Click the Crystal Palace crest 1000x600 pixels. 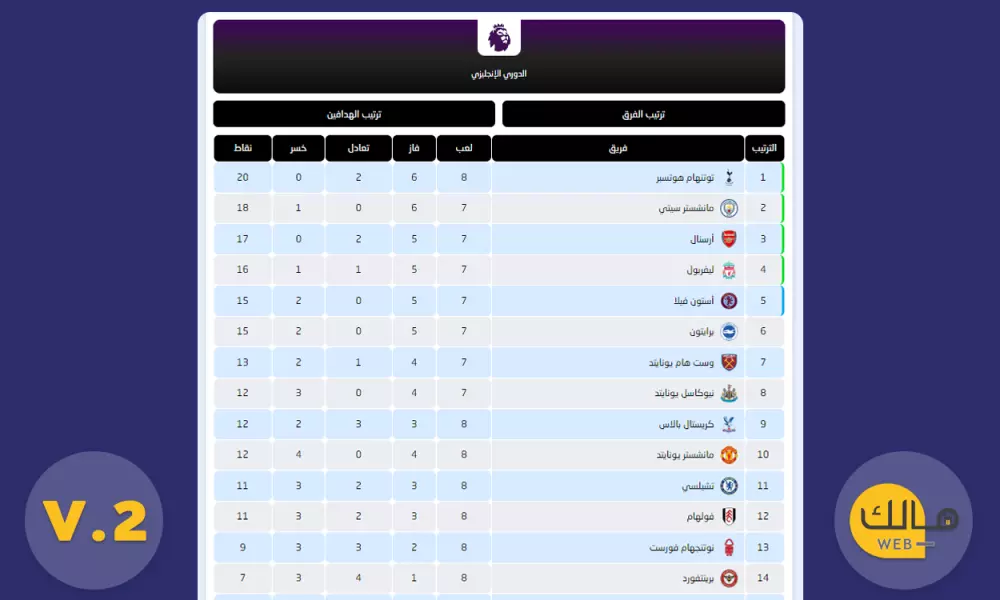pyautogui.click(x=728, y=424)
